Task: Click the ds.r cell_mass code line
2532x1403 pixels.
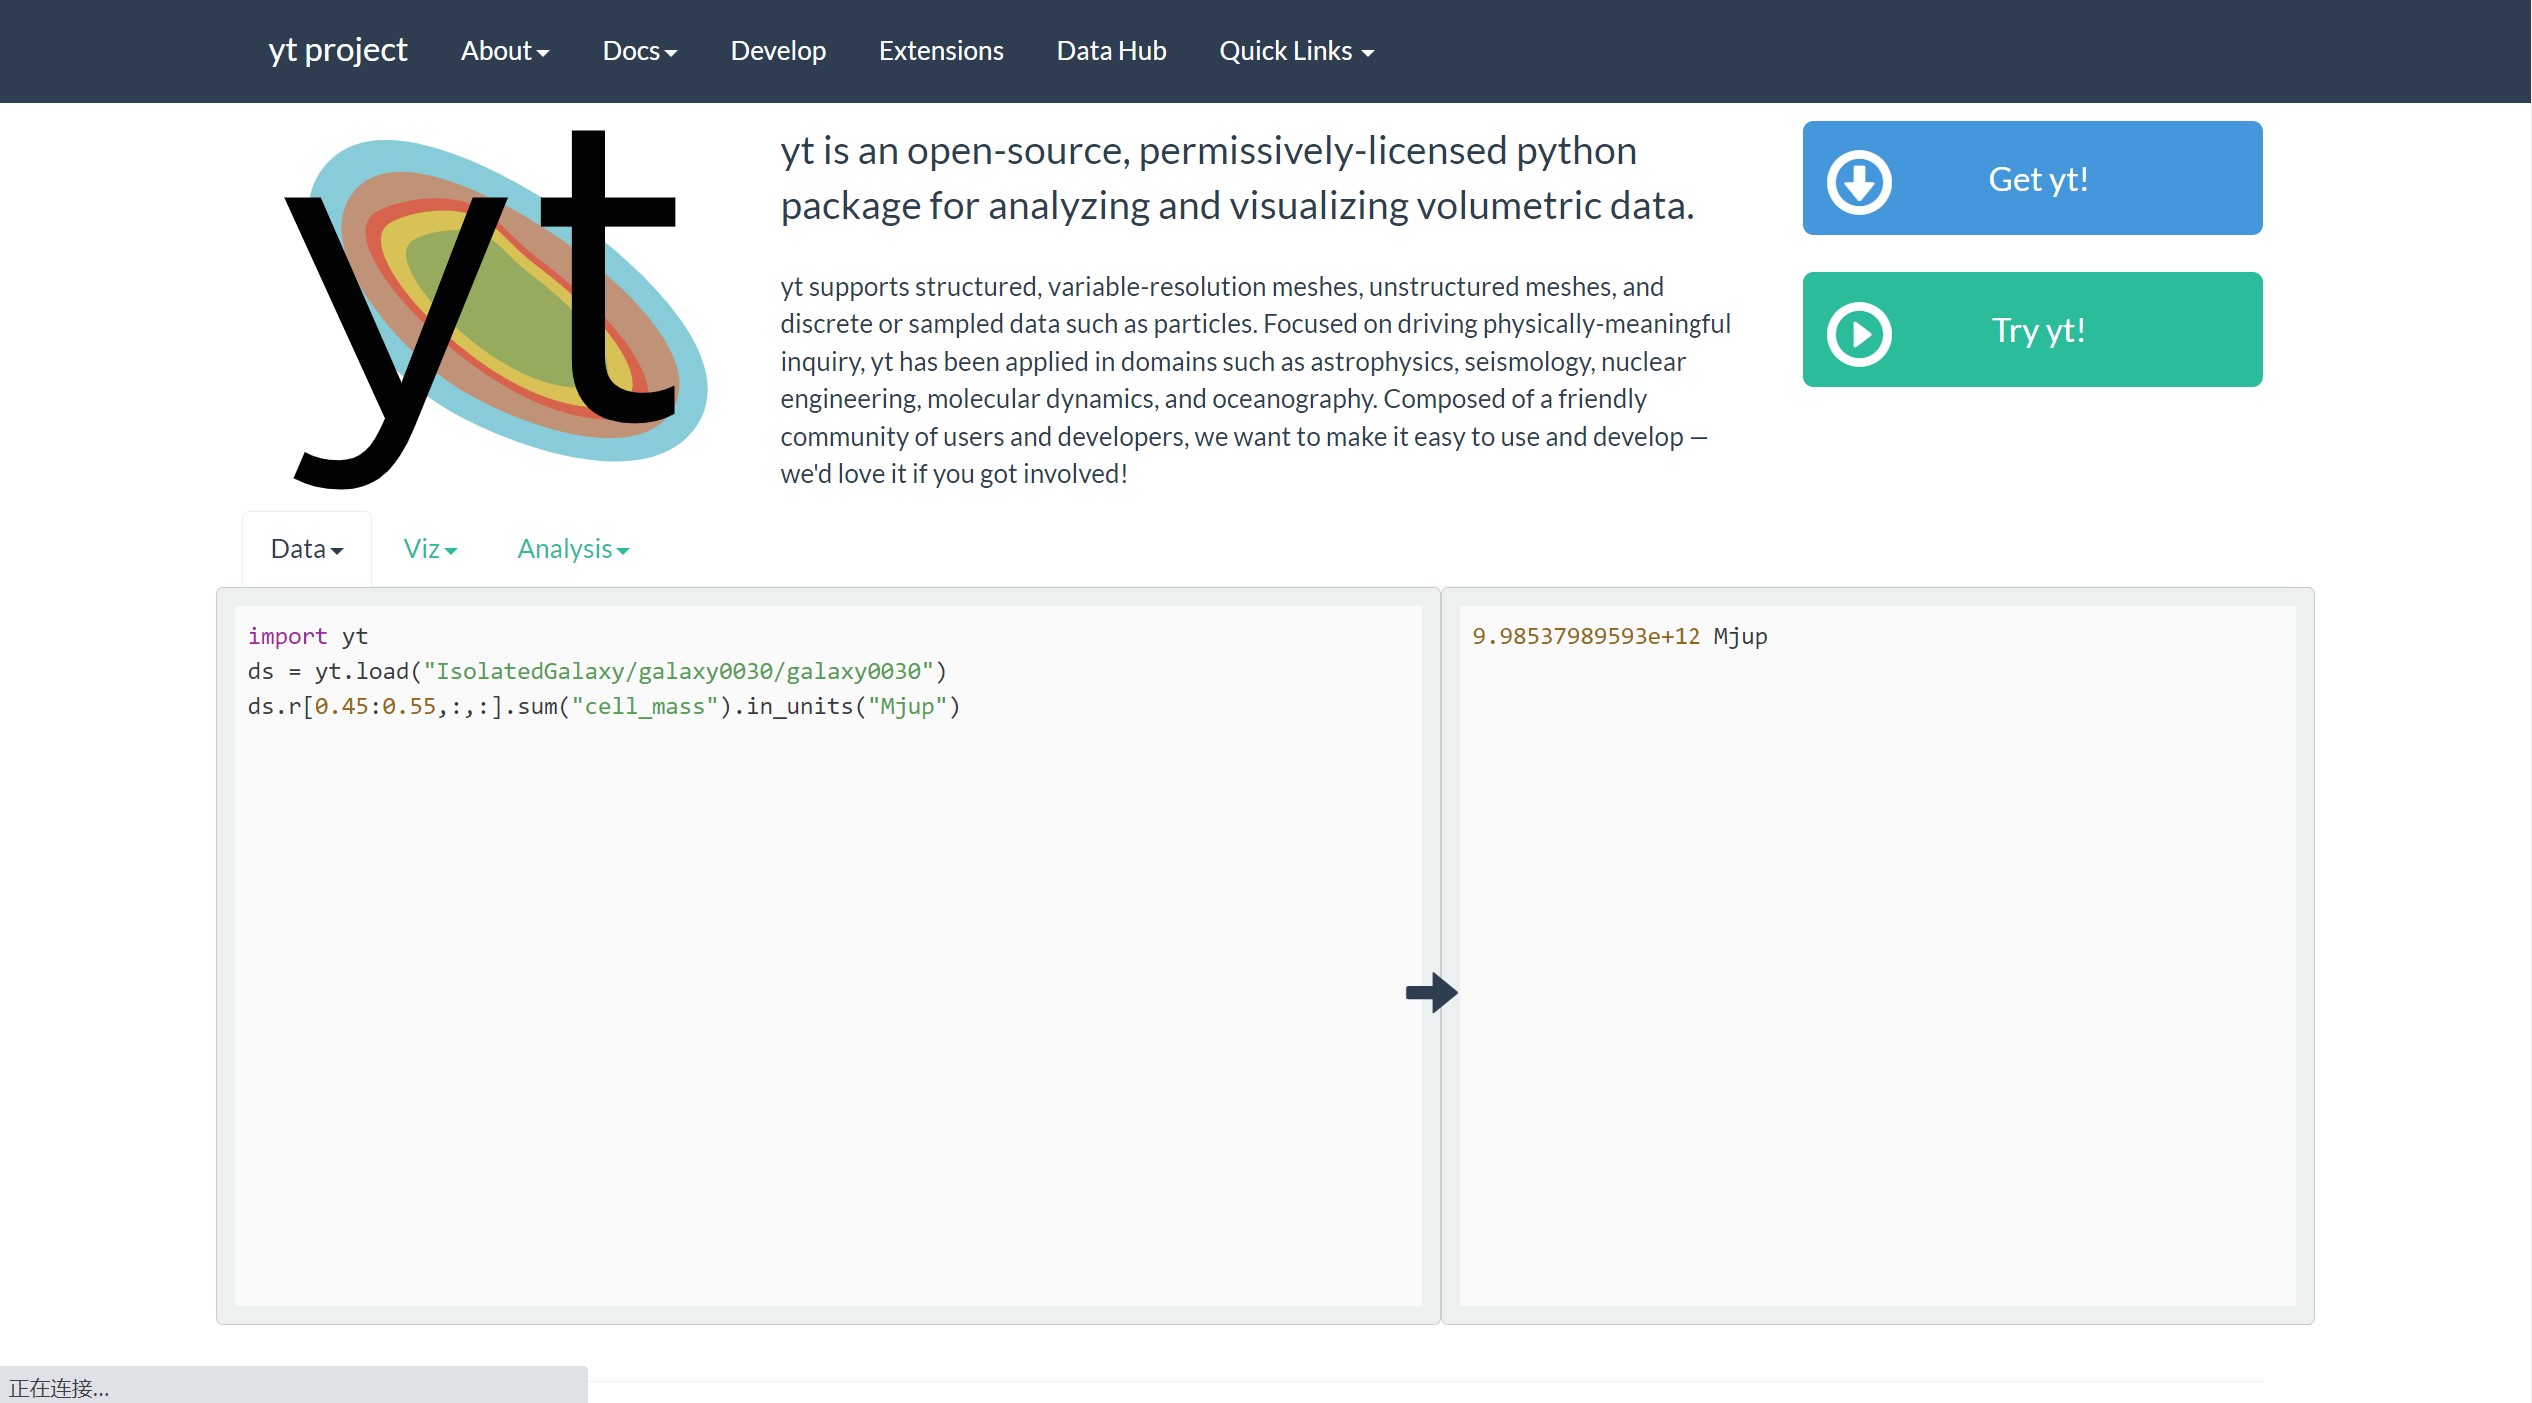Action: [x=603, y=706]
